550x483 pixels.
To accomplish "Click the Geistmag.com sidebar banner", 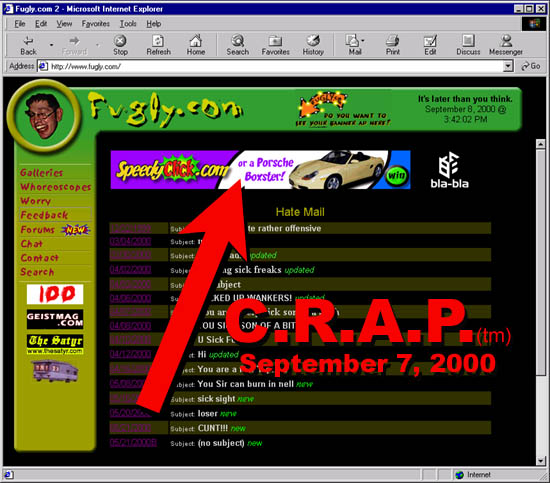I will click(x=55, y=319).
